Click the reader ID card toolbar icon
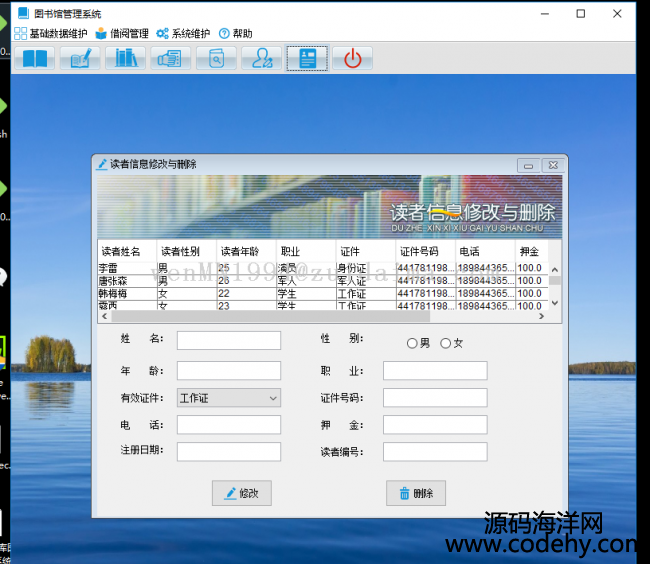This screenshot has width=650, height=564. coord(307,58)
